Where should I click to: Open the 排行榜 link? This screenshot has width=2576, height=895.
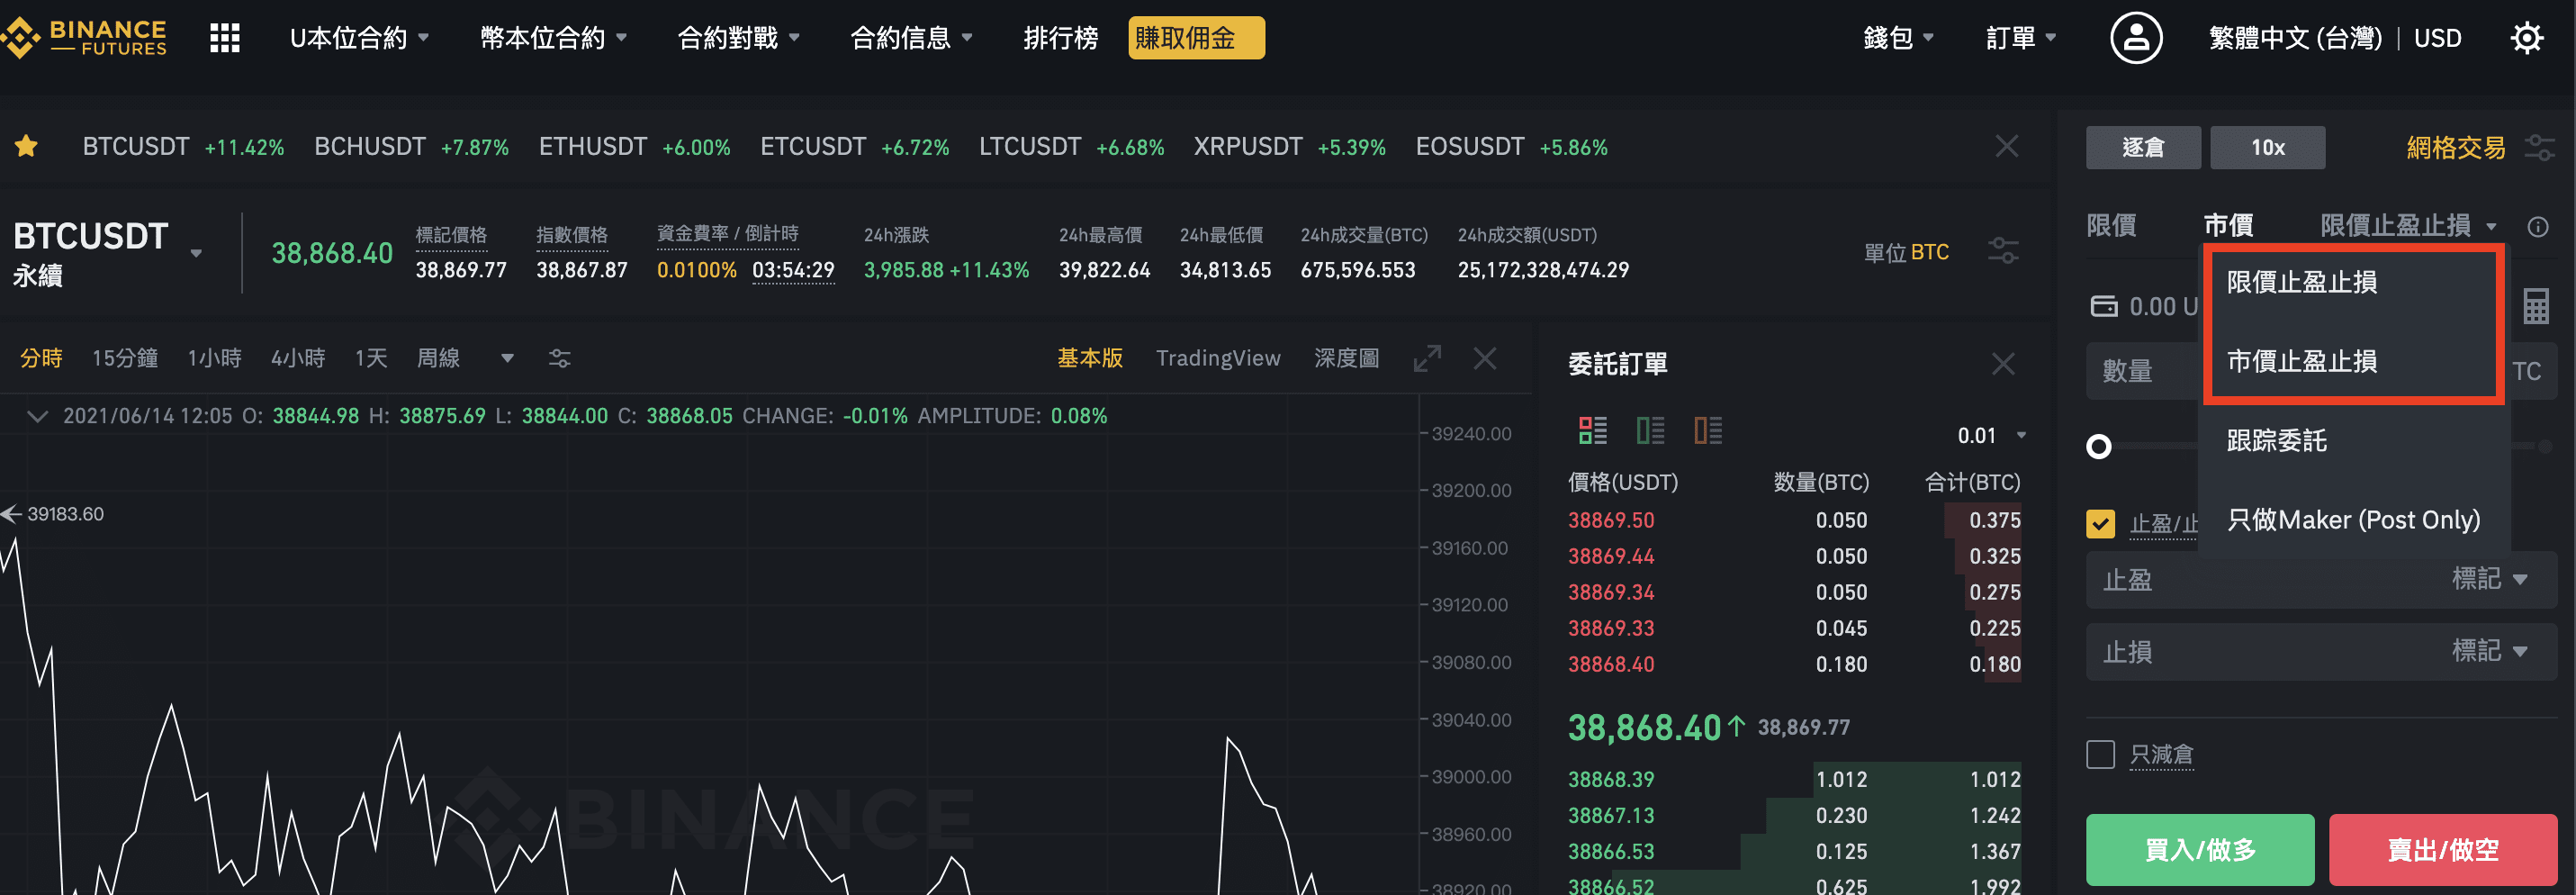pyautogui.click(x=1060, y=38)
